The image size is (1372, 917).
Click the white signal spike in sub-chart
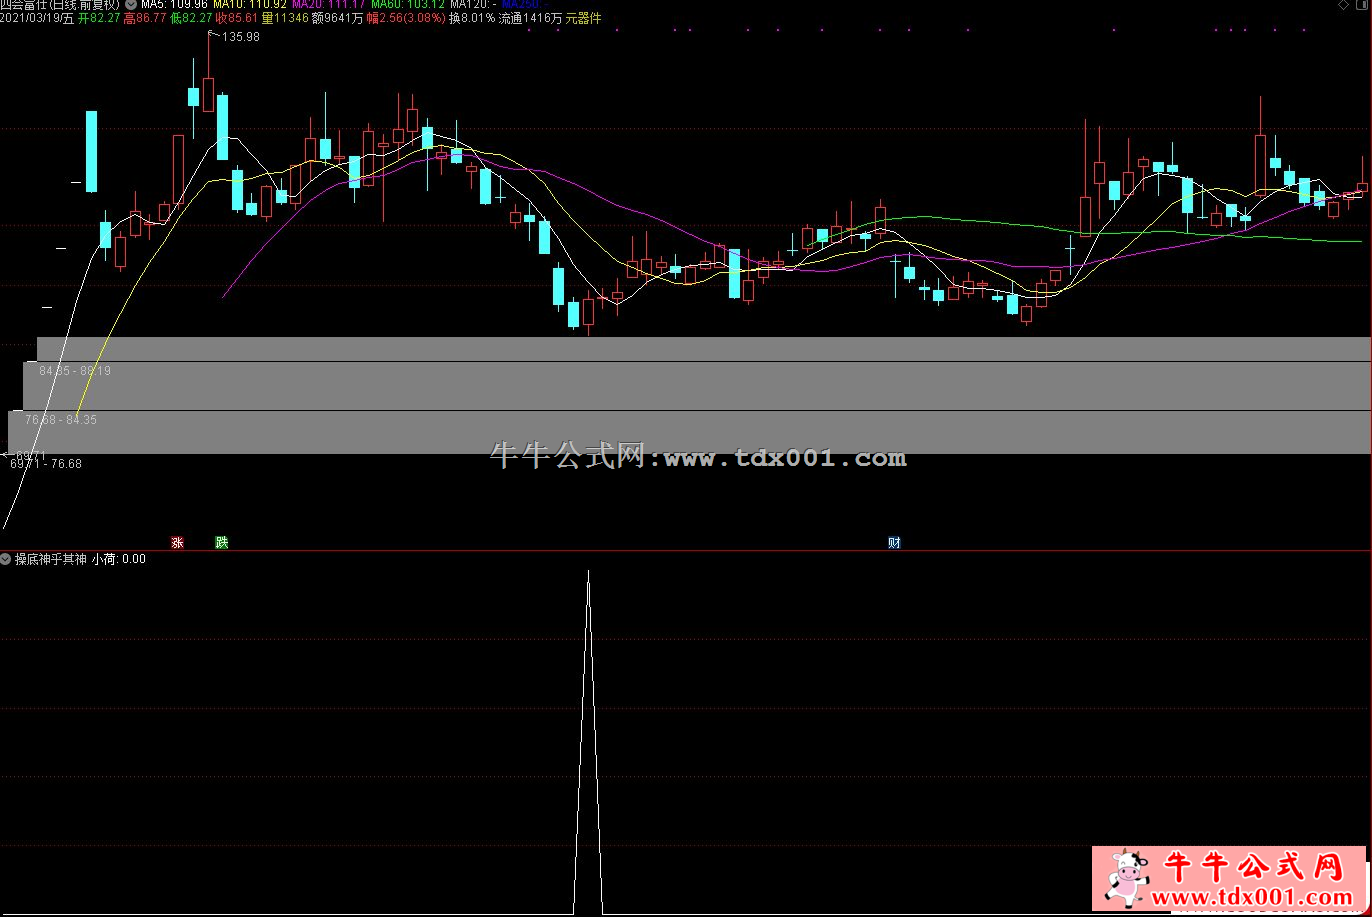pos(588,742)
